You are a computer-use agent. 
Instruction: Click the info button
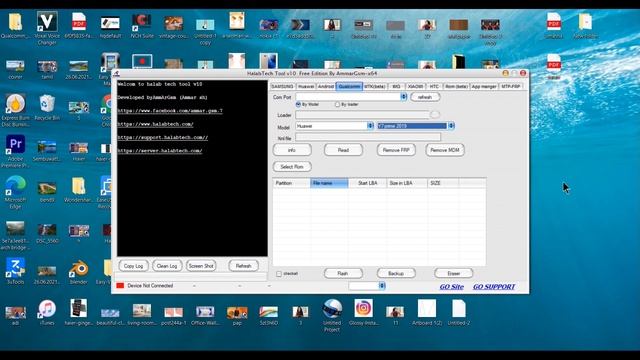coord(292,150)
